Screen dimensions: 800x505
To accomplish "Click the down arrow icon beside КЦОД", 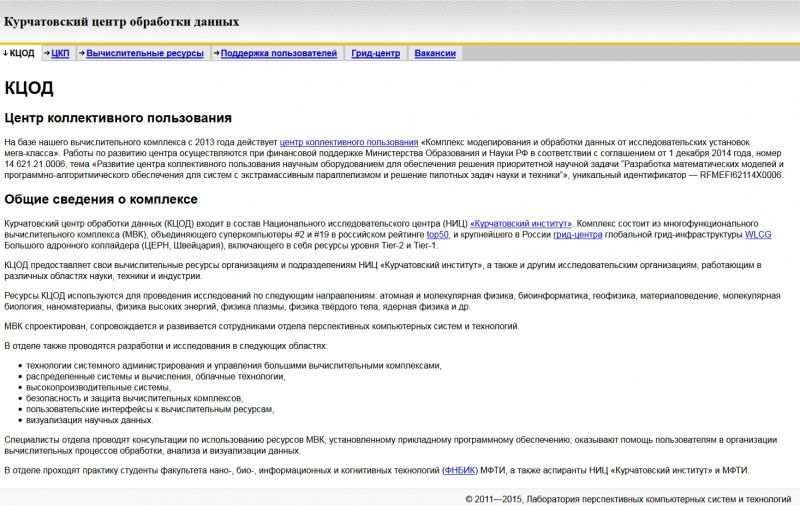I will click(5, 53).
